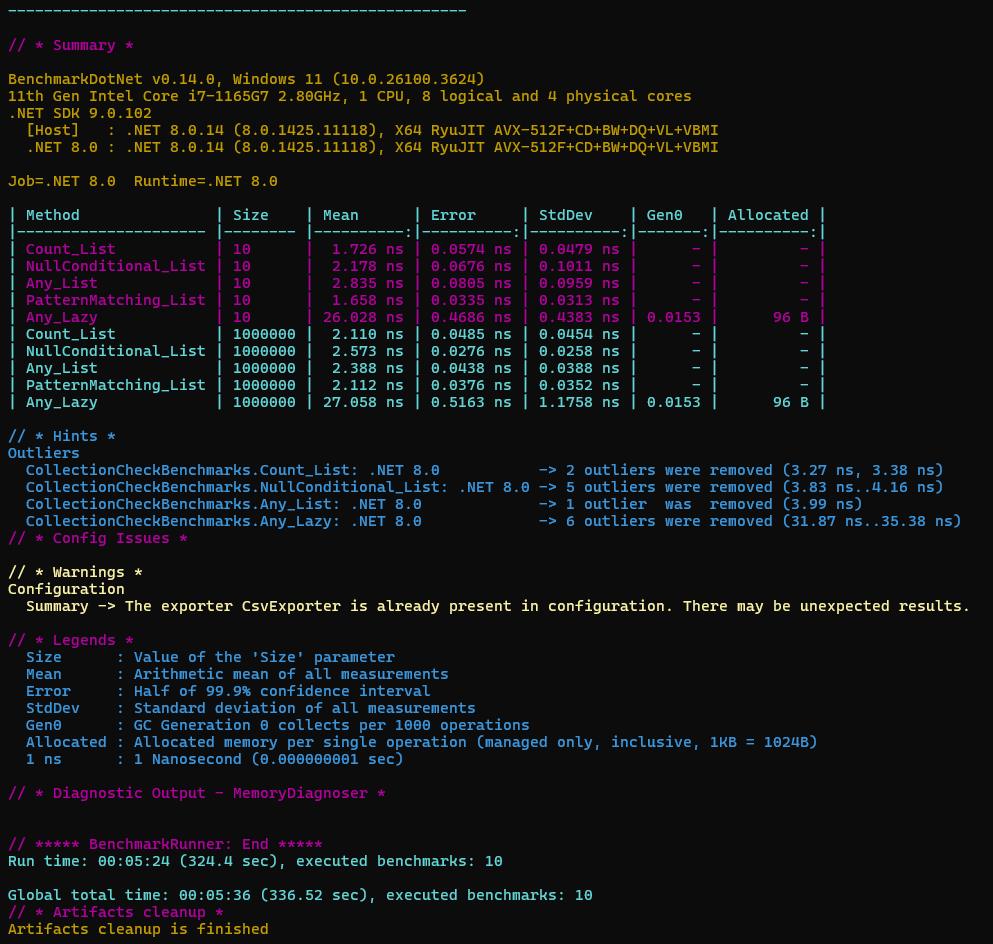Viewport: 993px width, 944px height.
Task: Click the Mean column header
Action: point(340,215)
